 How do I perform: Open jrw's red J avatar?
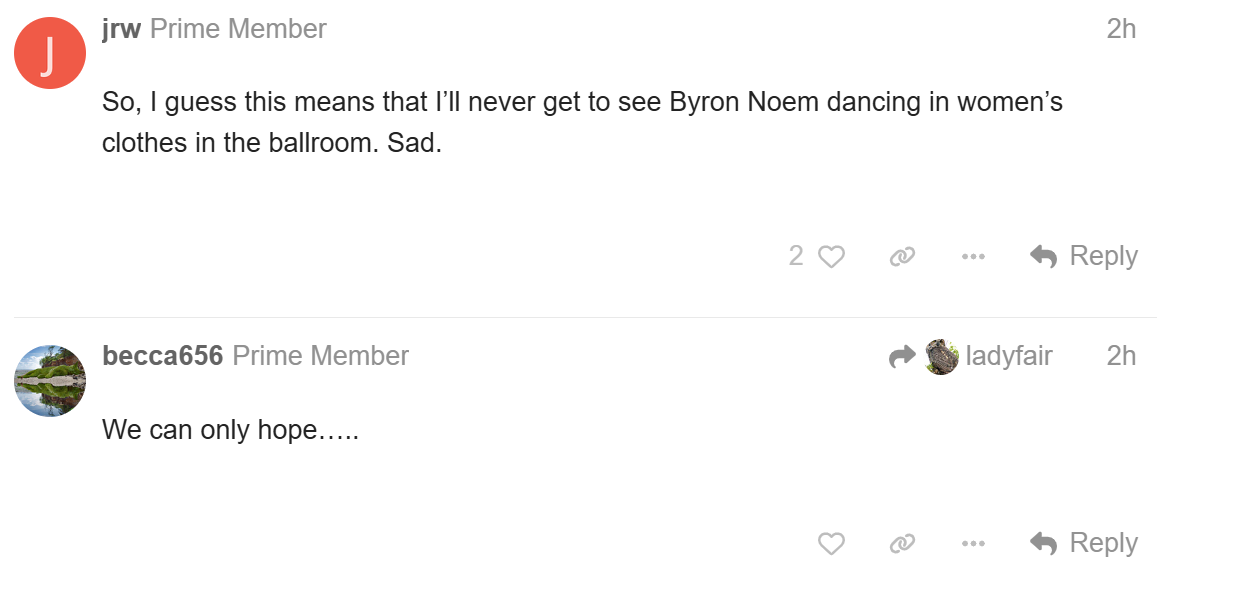(x=49, y=53)
